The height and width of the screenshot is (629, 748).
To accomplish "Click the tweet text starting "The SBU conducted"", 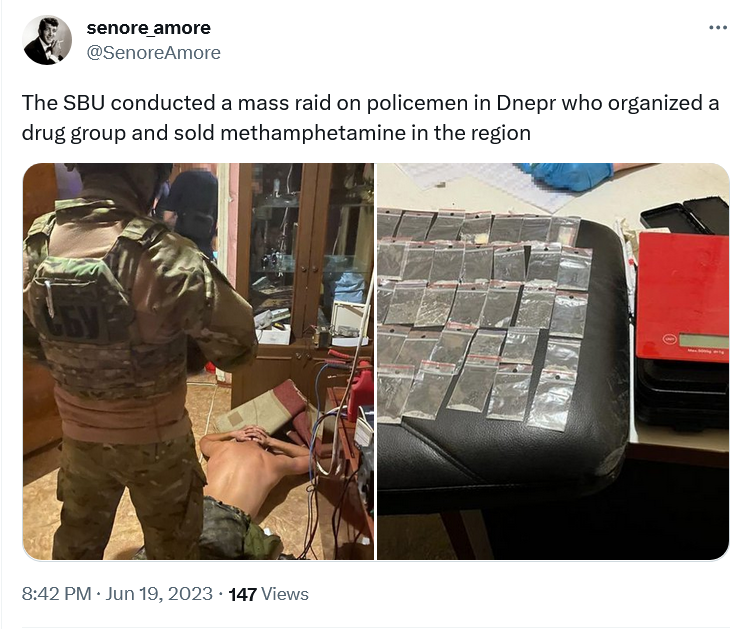I will pos(370,118).
